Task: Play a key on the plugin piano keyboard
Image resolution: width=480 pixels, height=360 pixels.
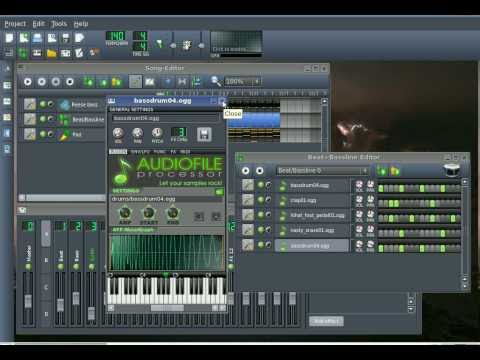Action: click(166, 290)
